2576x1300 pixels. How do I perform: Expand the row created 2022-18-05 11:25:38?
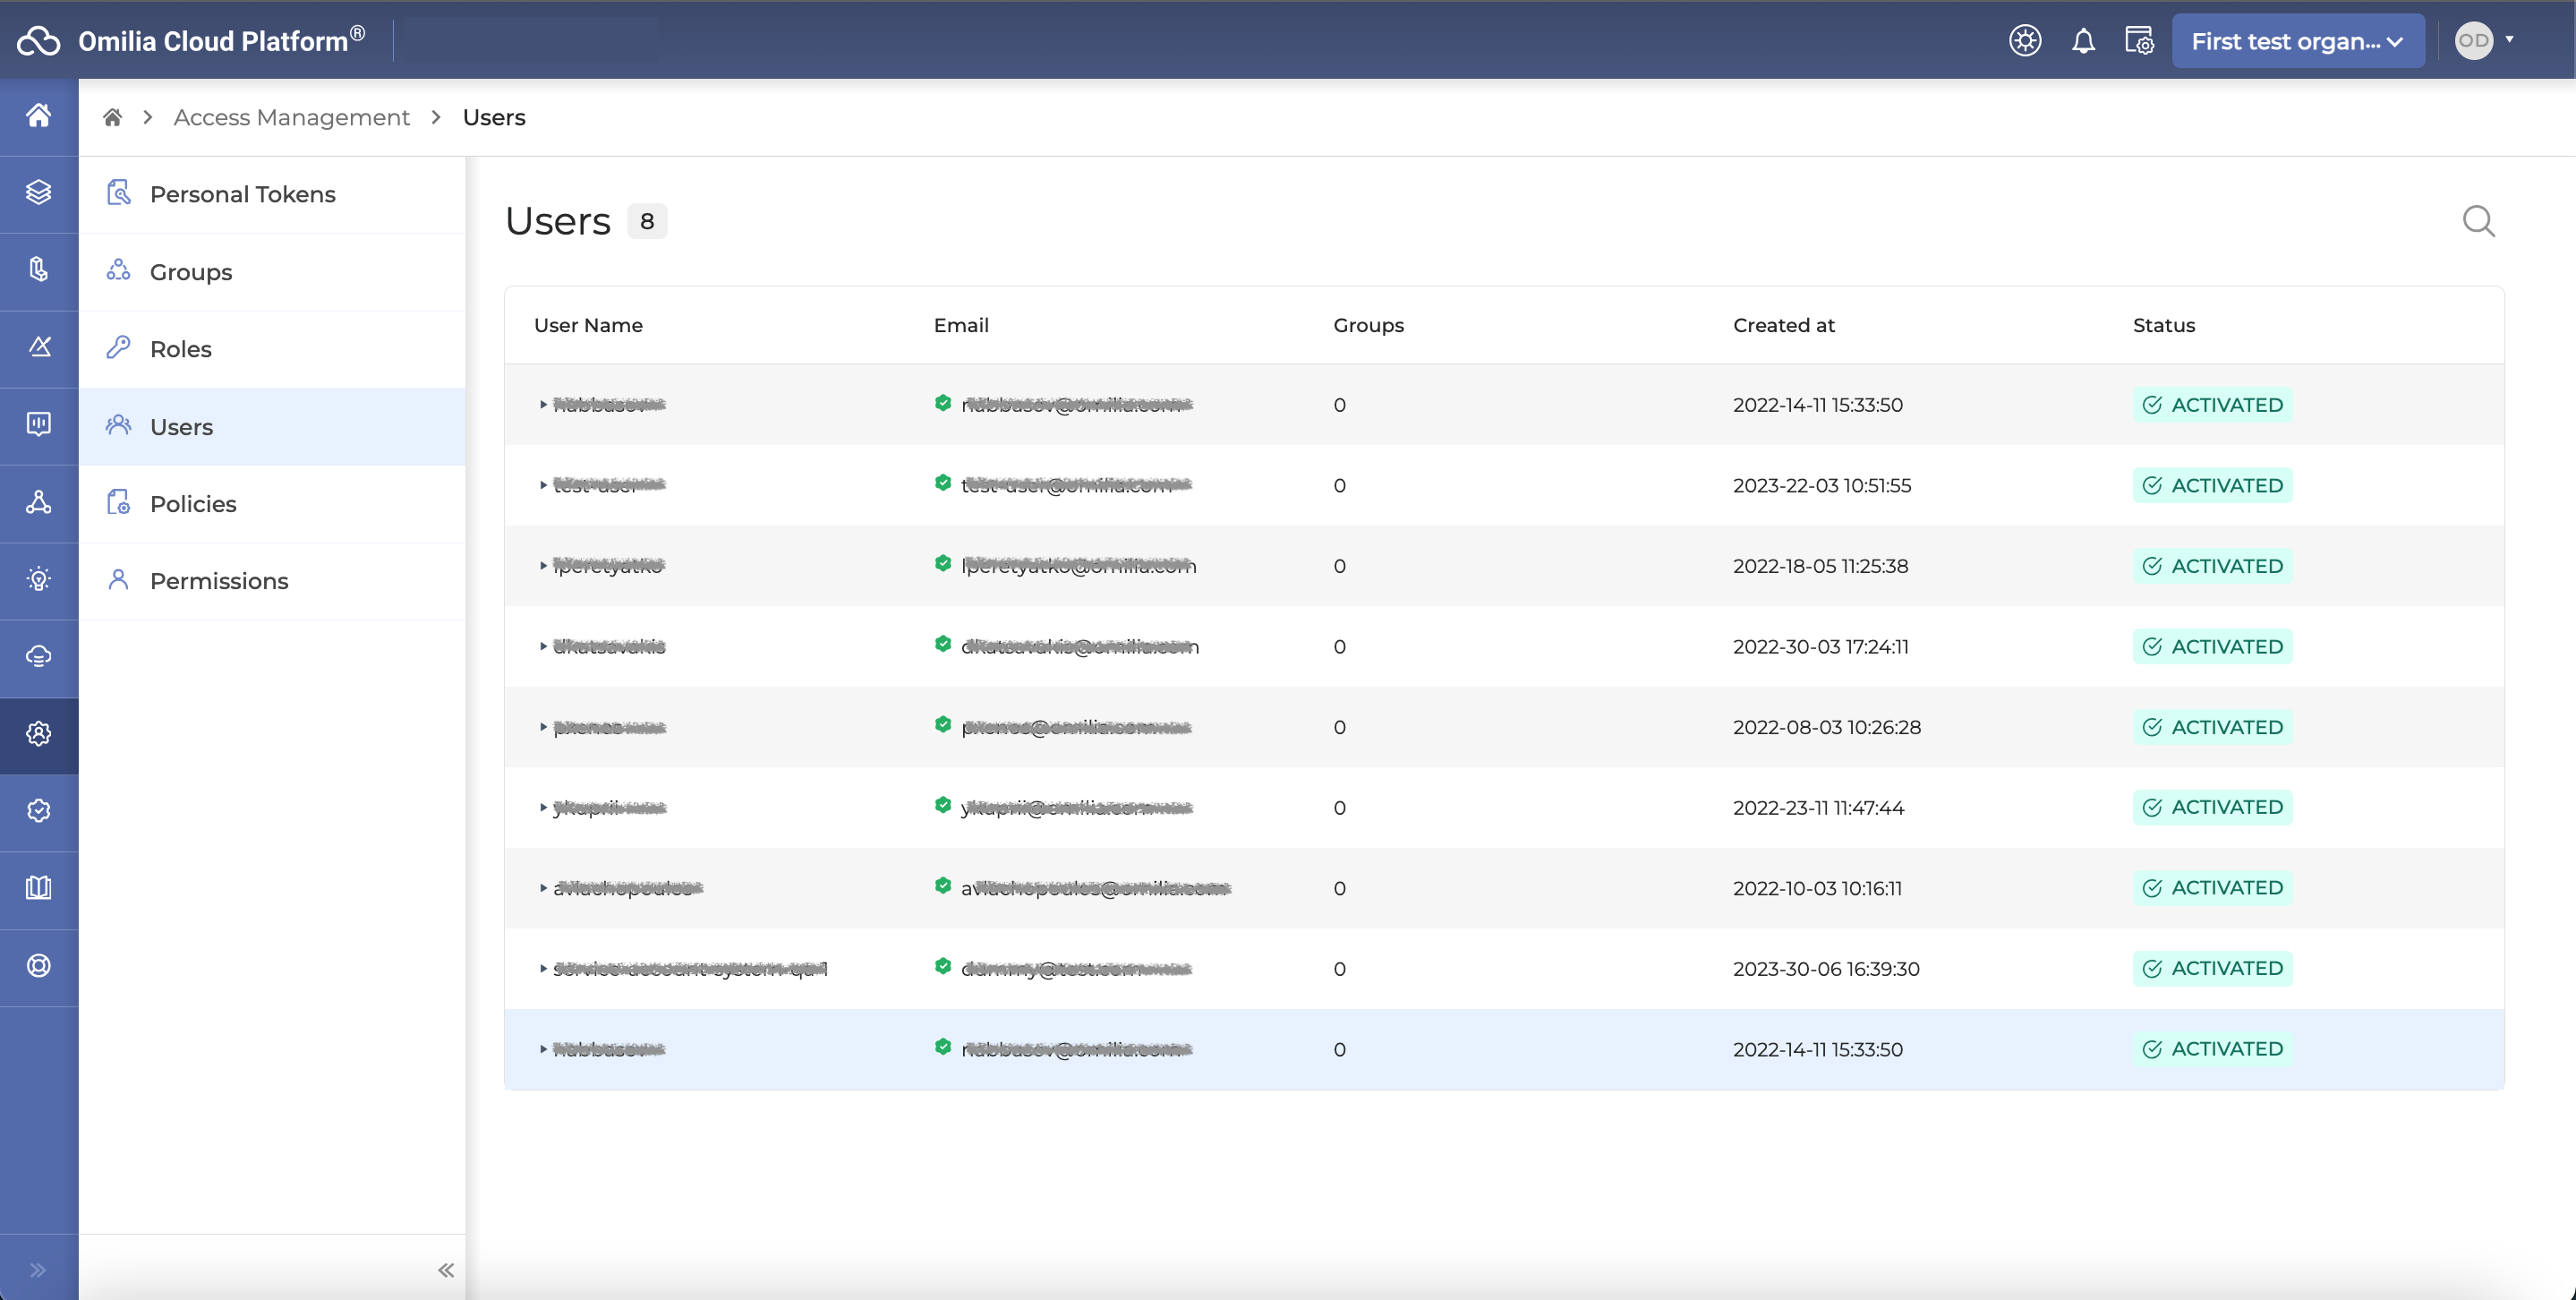click(x=543, y=566)
